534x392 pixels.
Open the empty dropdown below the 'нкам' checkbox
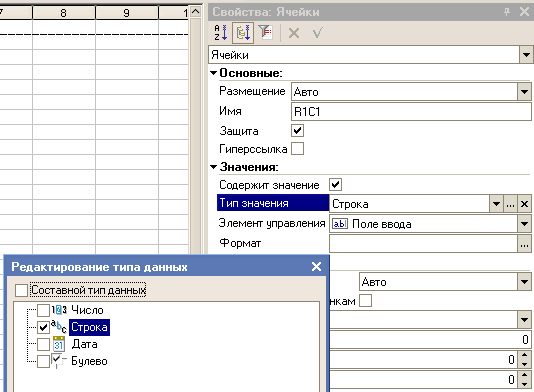tap(524, 320)
